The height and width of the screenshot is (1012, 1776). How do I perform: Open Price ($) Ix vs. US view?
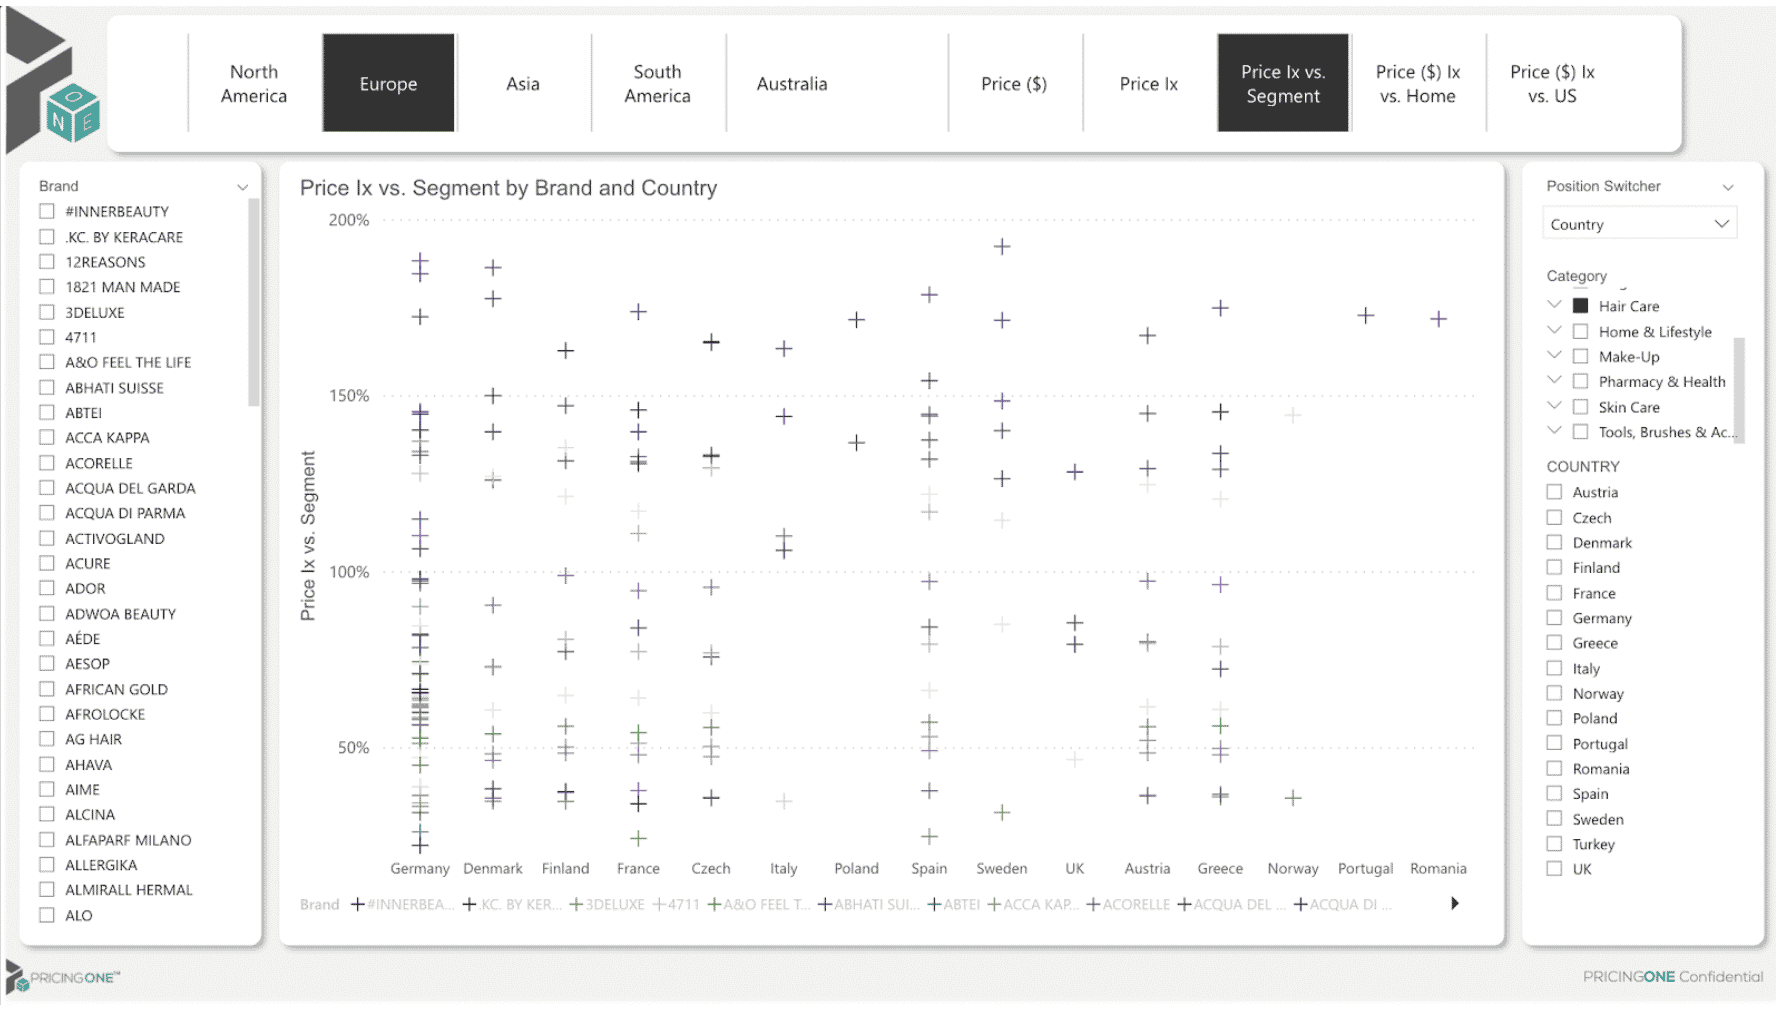[x=1552, y=83]
